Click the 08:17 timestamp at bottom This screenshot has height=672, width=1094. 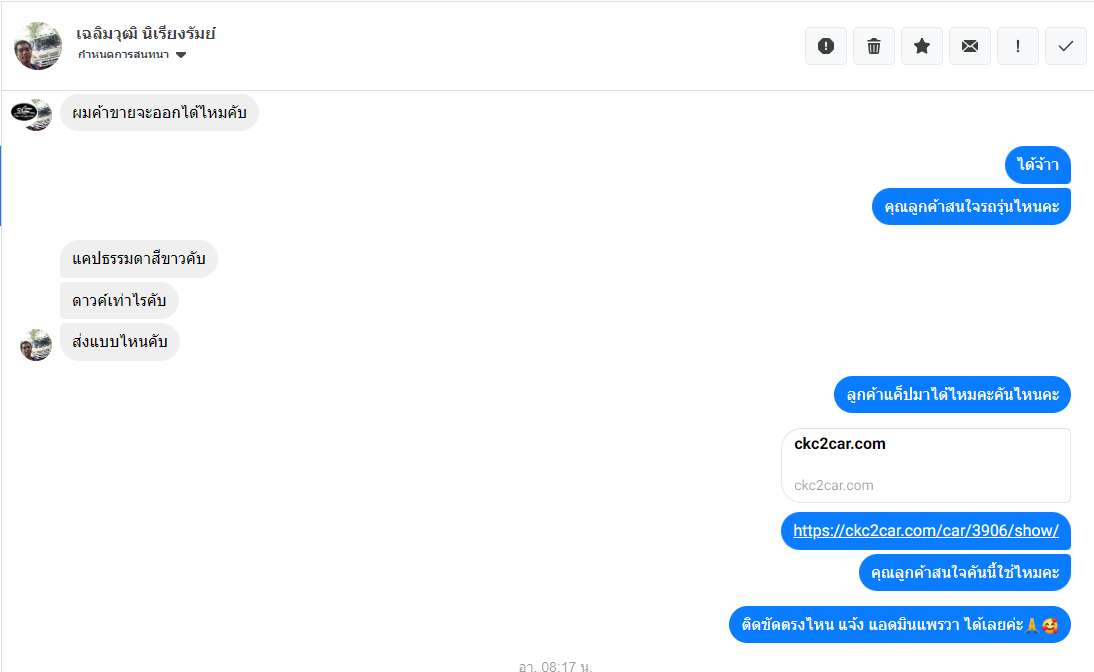point(555,666)
